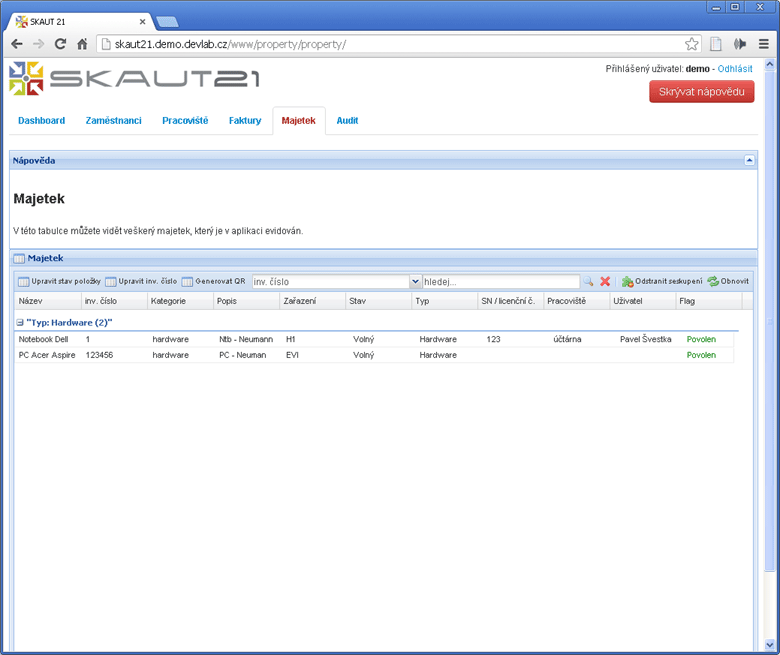Open the inv. číslo search field dropdown
This screenshot has width=780, height=655.
pos(416,282)
